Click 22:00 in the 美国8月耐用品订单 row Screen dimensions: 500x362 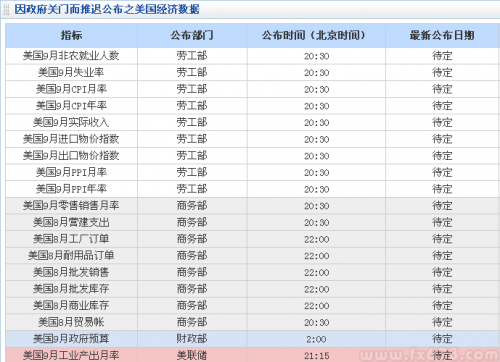tap(316, 256)
